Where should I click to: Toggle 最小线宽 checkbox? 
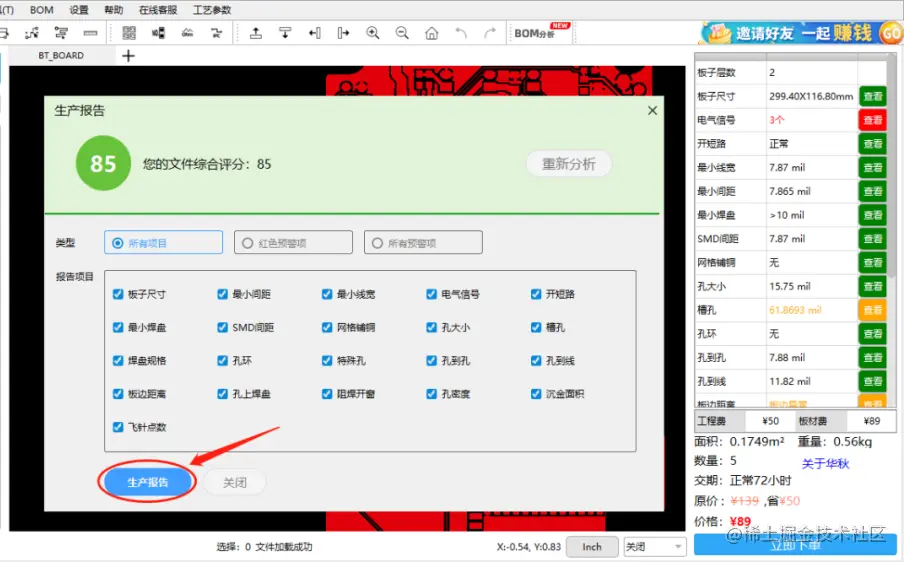pos(327,294)
